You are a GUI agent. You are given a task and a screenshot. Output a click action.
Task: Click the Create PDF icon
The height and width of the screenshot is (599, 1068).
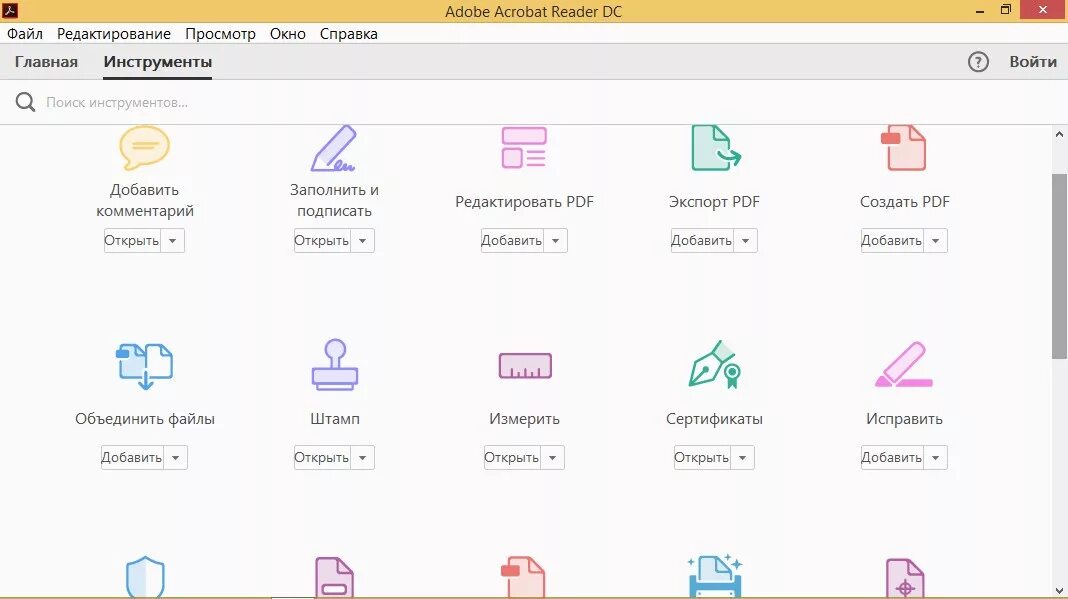pyautogui.click(x=904, y=148)
